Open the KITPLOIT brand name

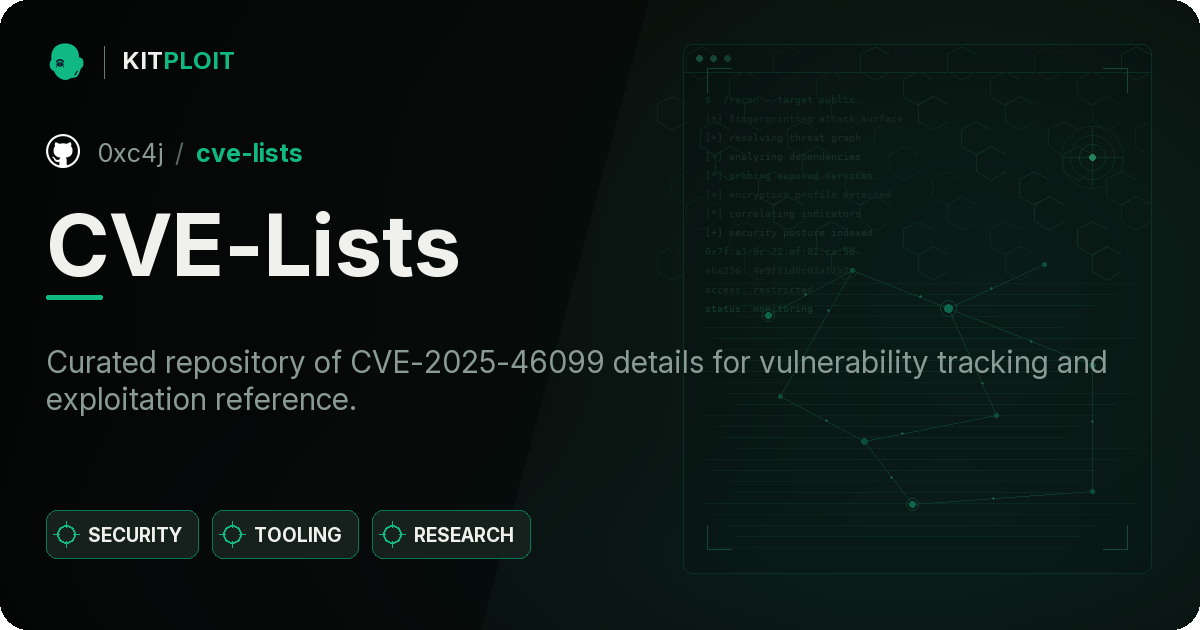(x=178, y=61)
